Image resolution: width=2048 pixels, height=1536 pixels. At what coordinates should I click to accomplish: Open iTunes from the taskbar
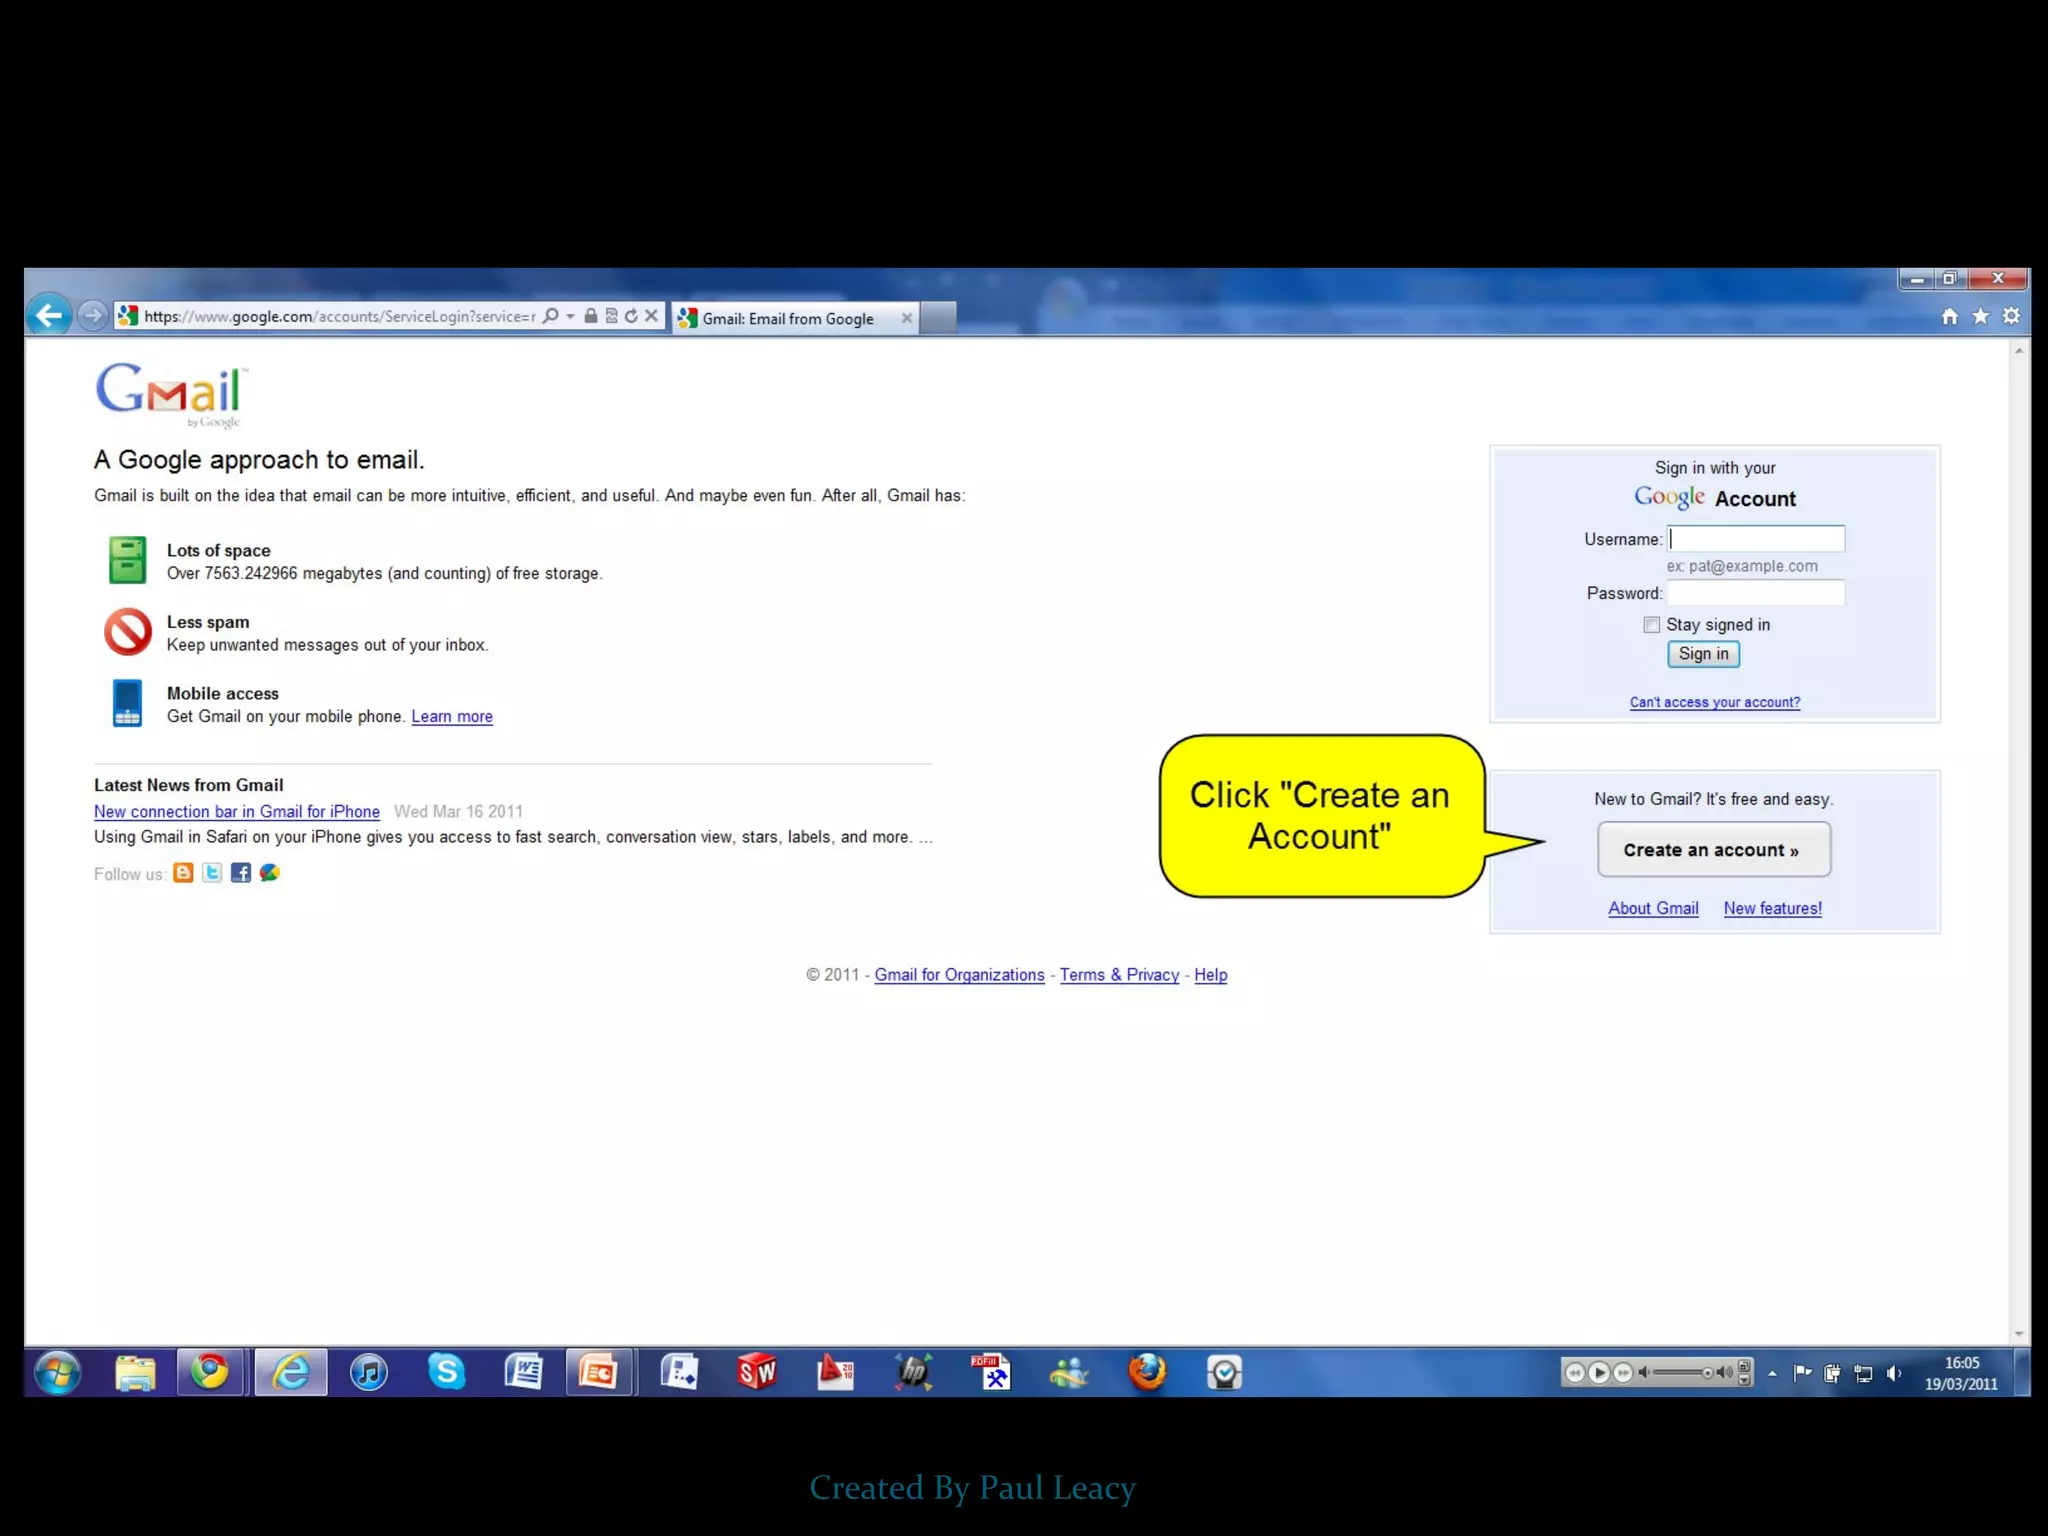pos(369,1372)
